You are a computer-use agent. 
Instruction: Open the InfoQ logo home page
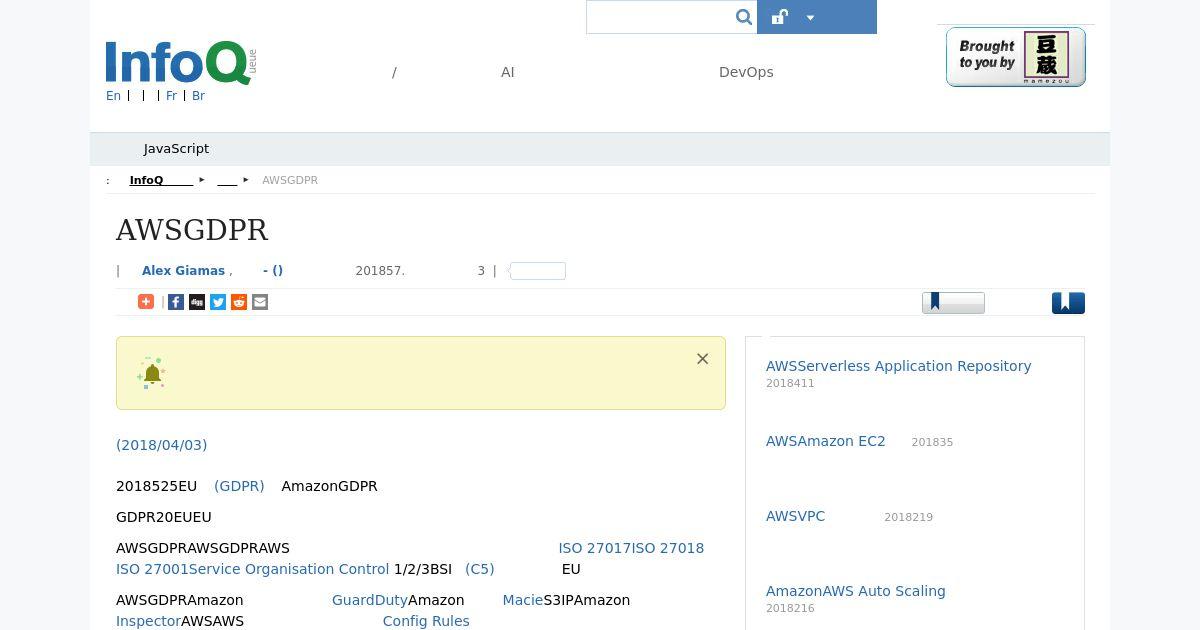[x=179, y=63]
